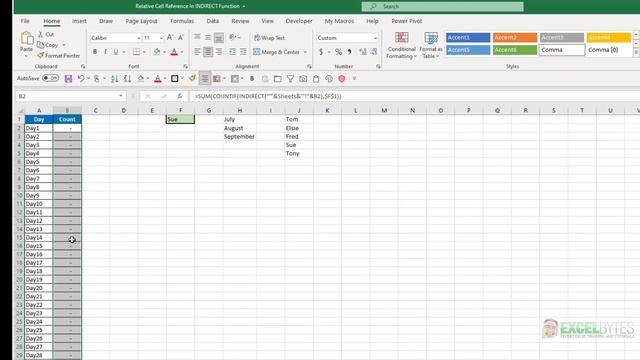
Task: Go to the Data tab
Action: [213, 21]
